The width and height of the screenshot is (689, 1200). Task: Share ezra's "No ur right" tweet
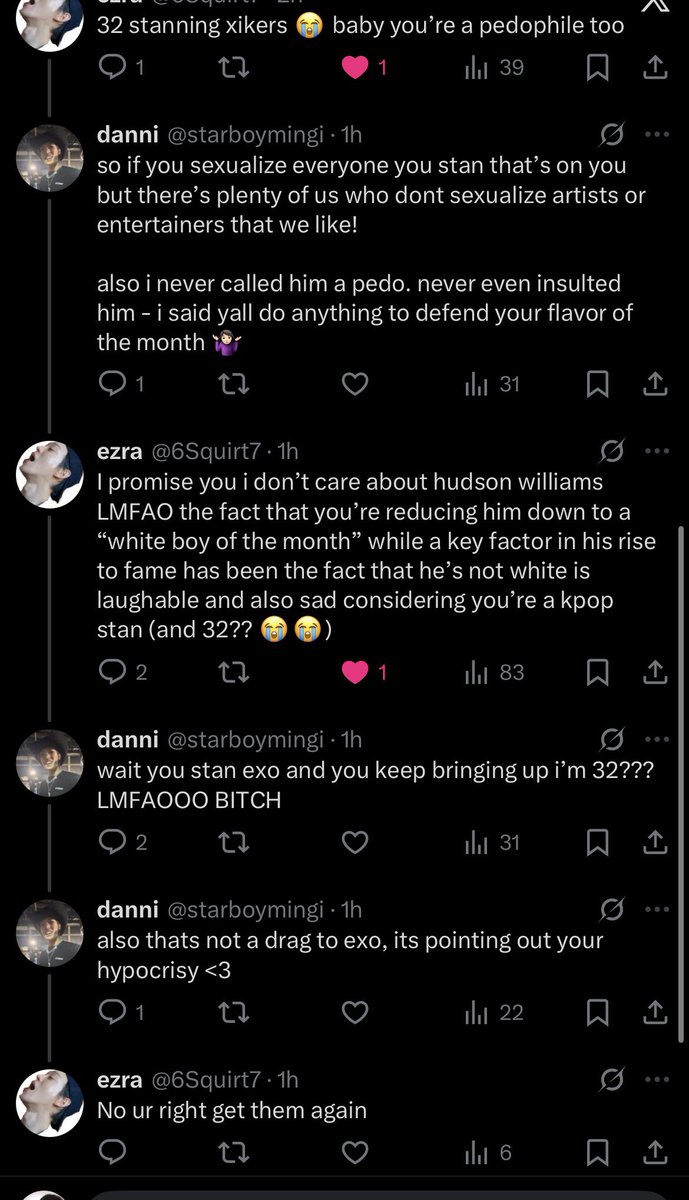[655, 1153]
